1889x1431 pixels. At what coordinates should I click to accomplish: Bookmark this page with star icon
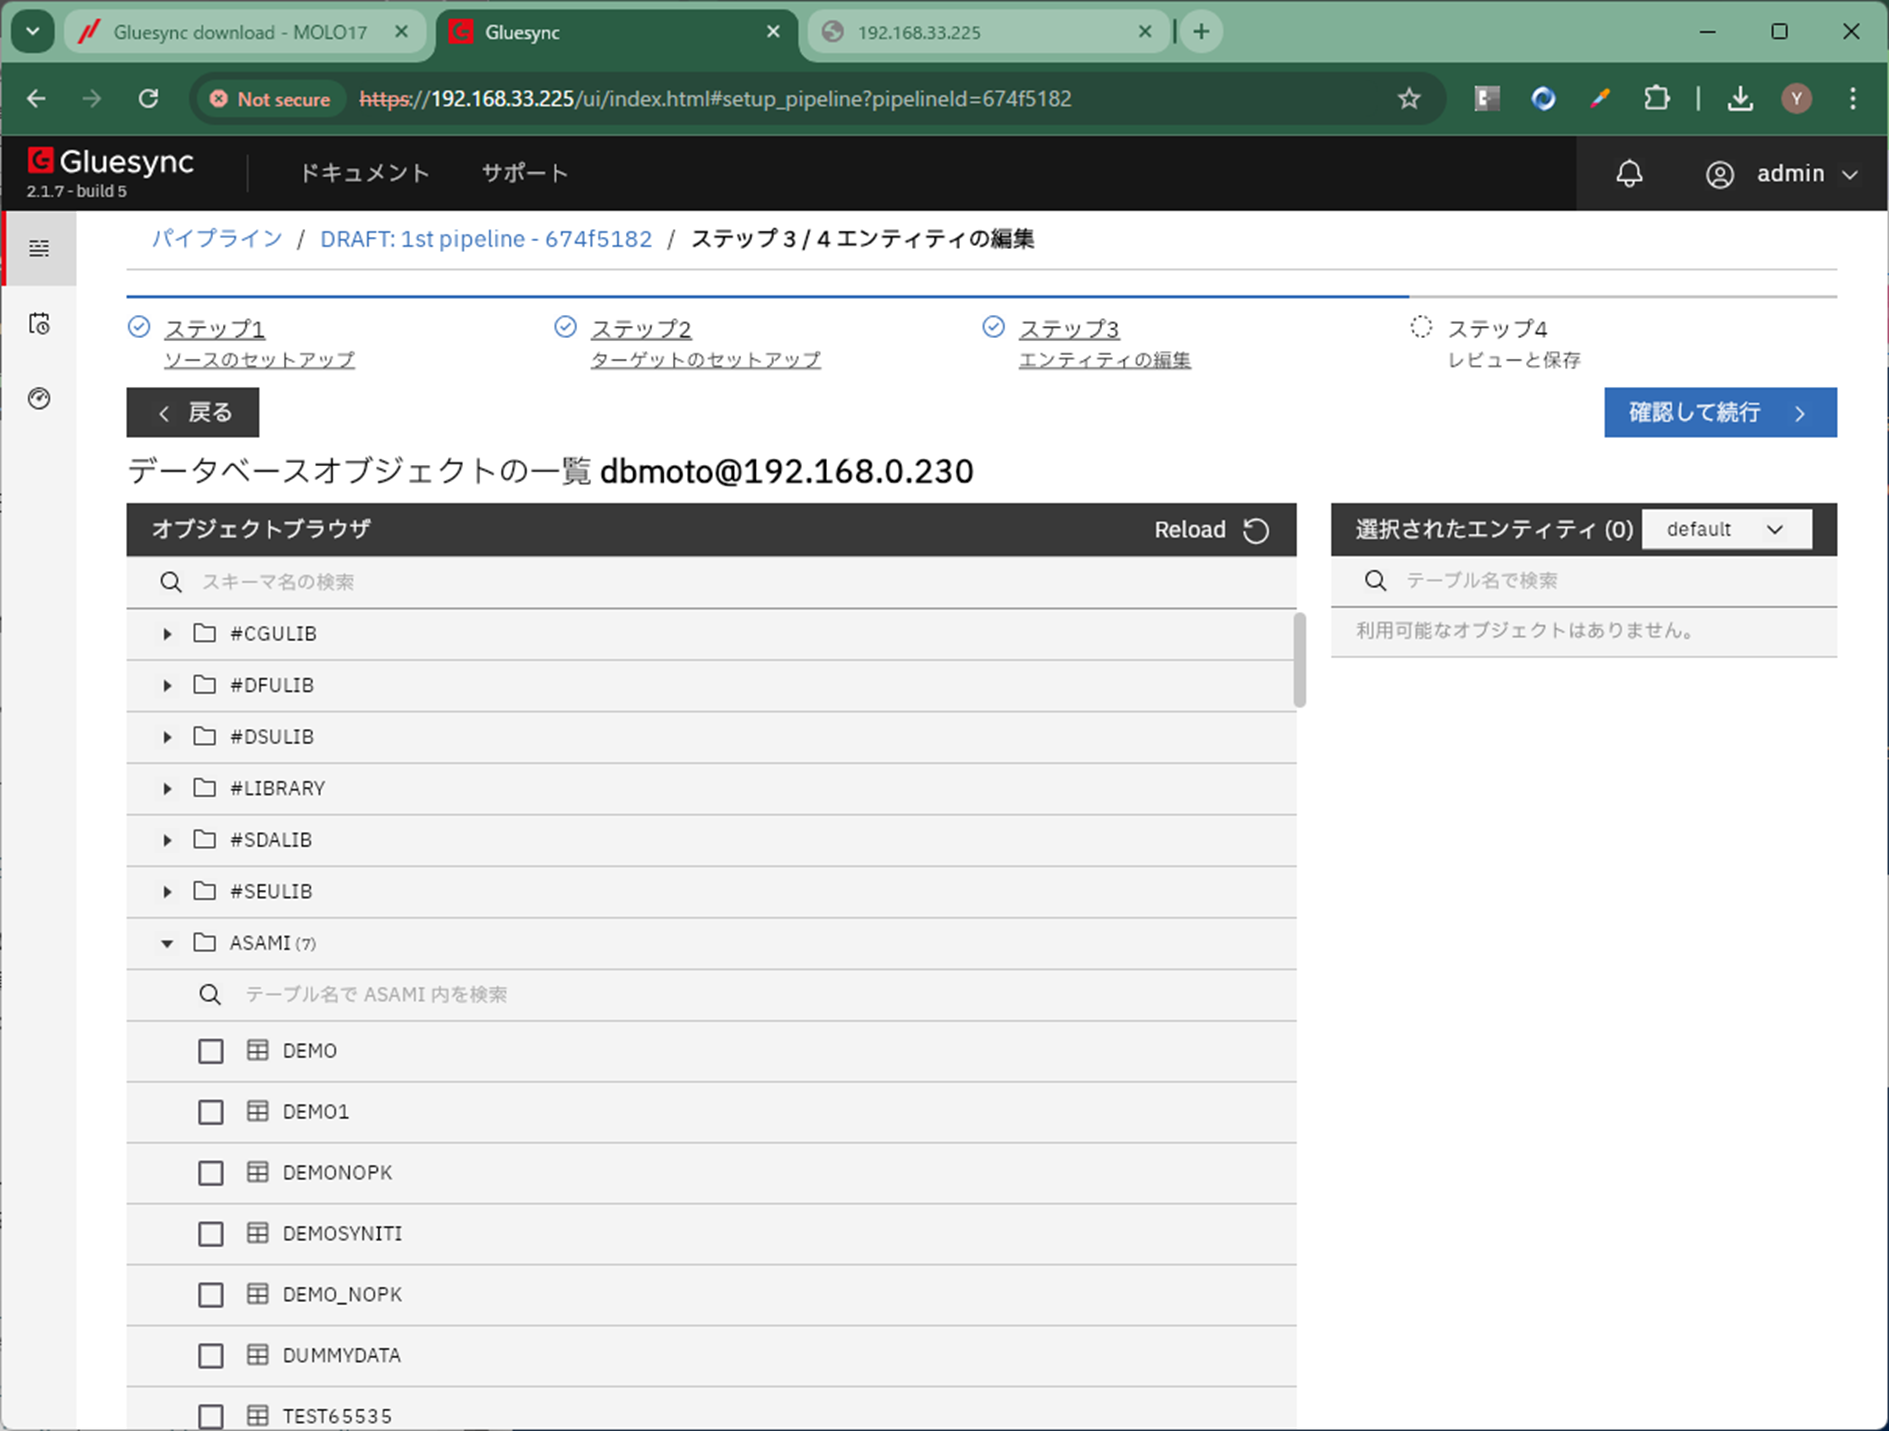point(1409,99)
